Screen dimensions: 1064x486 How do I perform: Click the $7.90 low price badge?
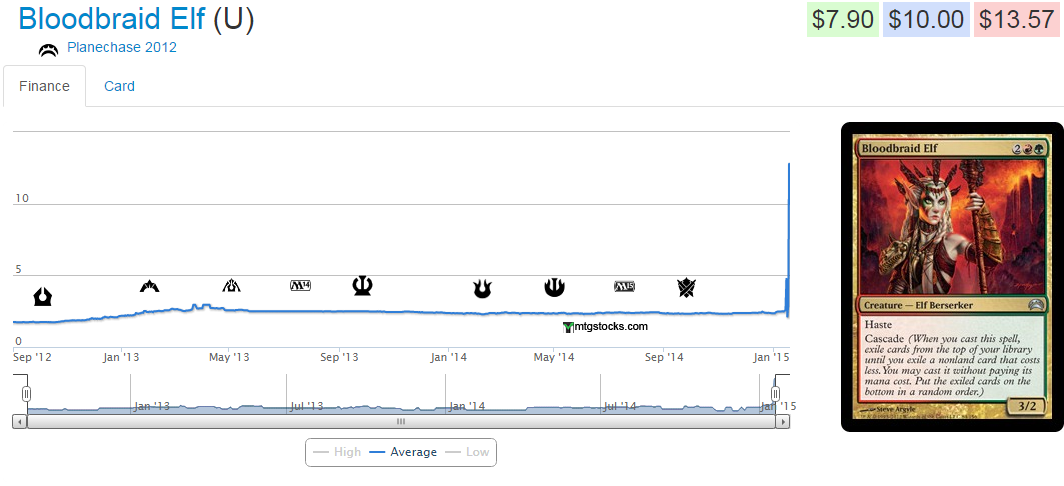[x=842, y=19]
